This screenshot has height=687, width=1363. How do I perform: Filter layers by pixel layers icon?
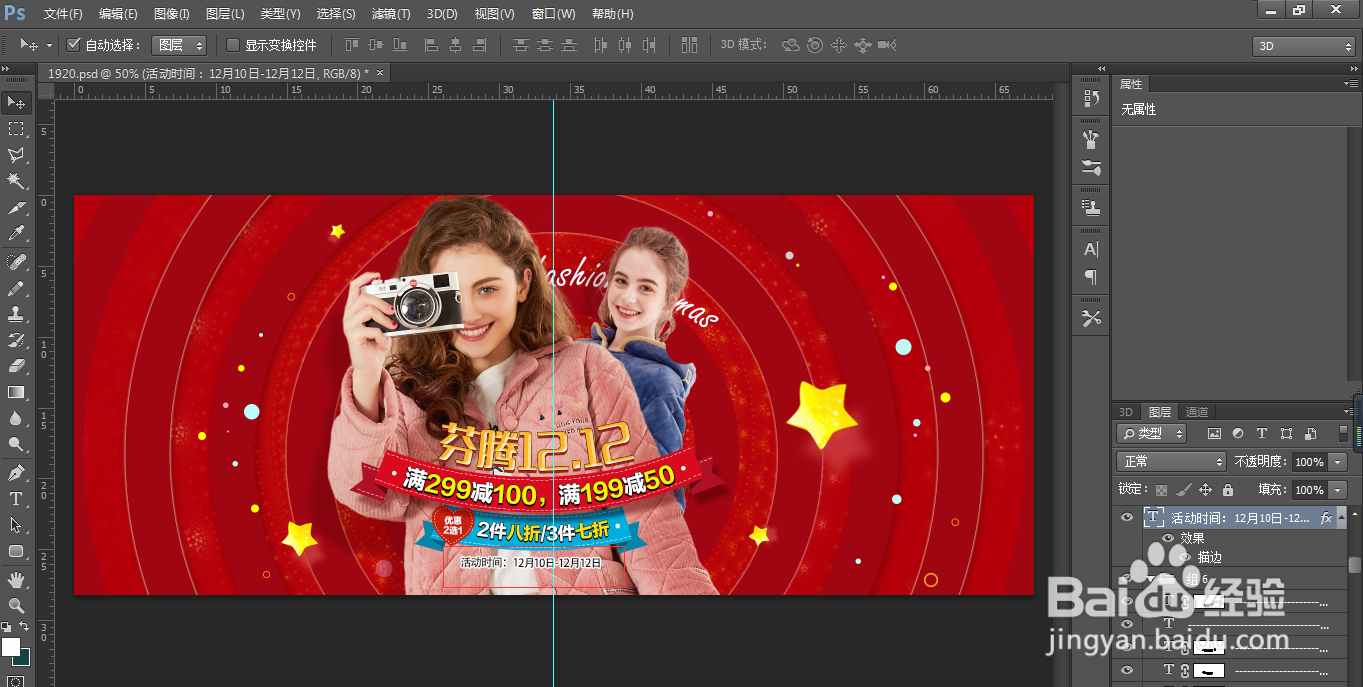click(x=1214, y=434)
